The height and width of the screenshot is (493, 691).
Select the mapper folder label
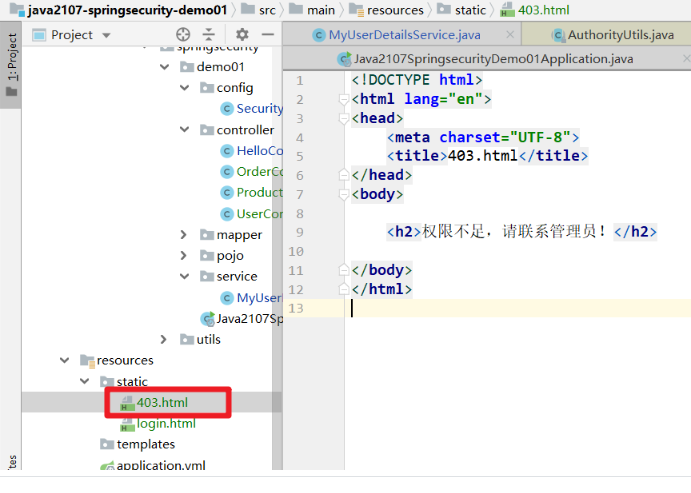[239, 235]
